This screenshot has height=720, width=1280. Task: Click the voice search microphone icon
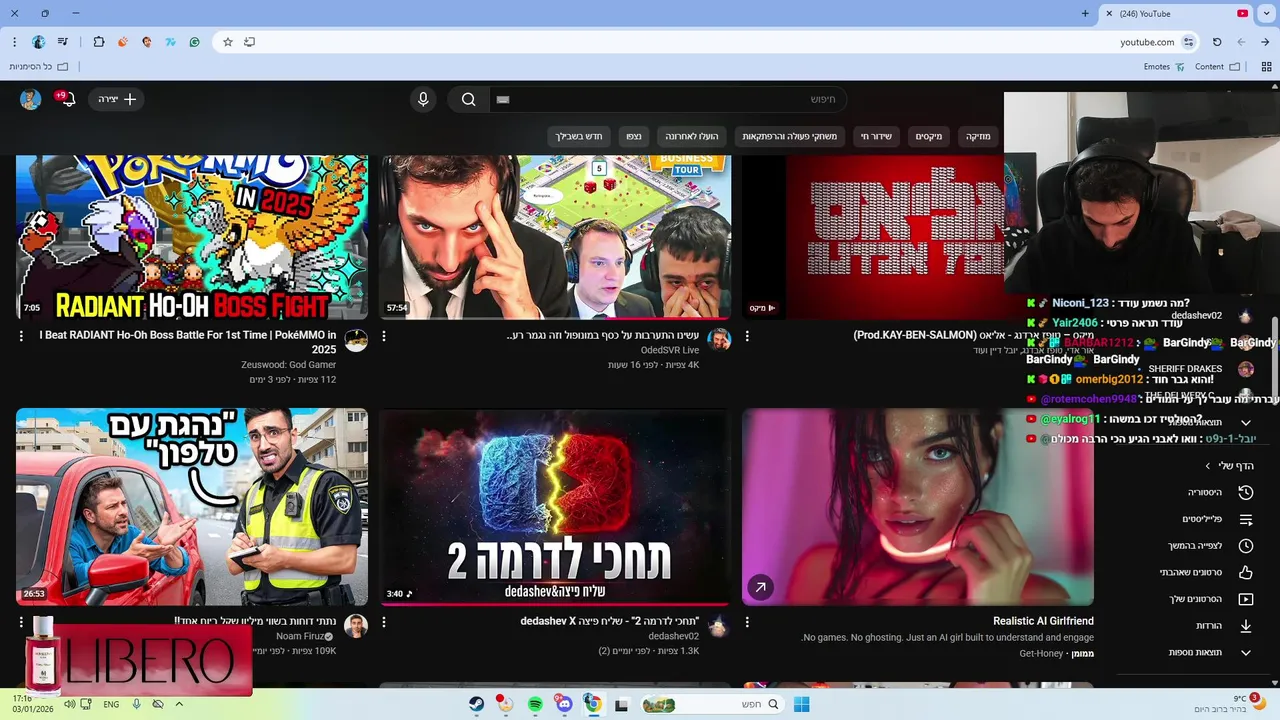pos(423,99)
